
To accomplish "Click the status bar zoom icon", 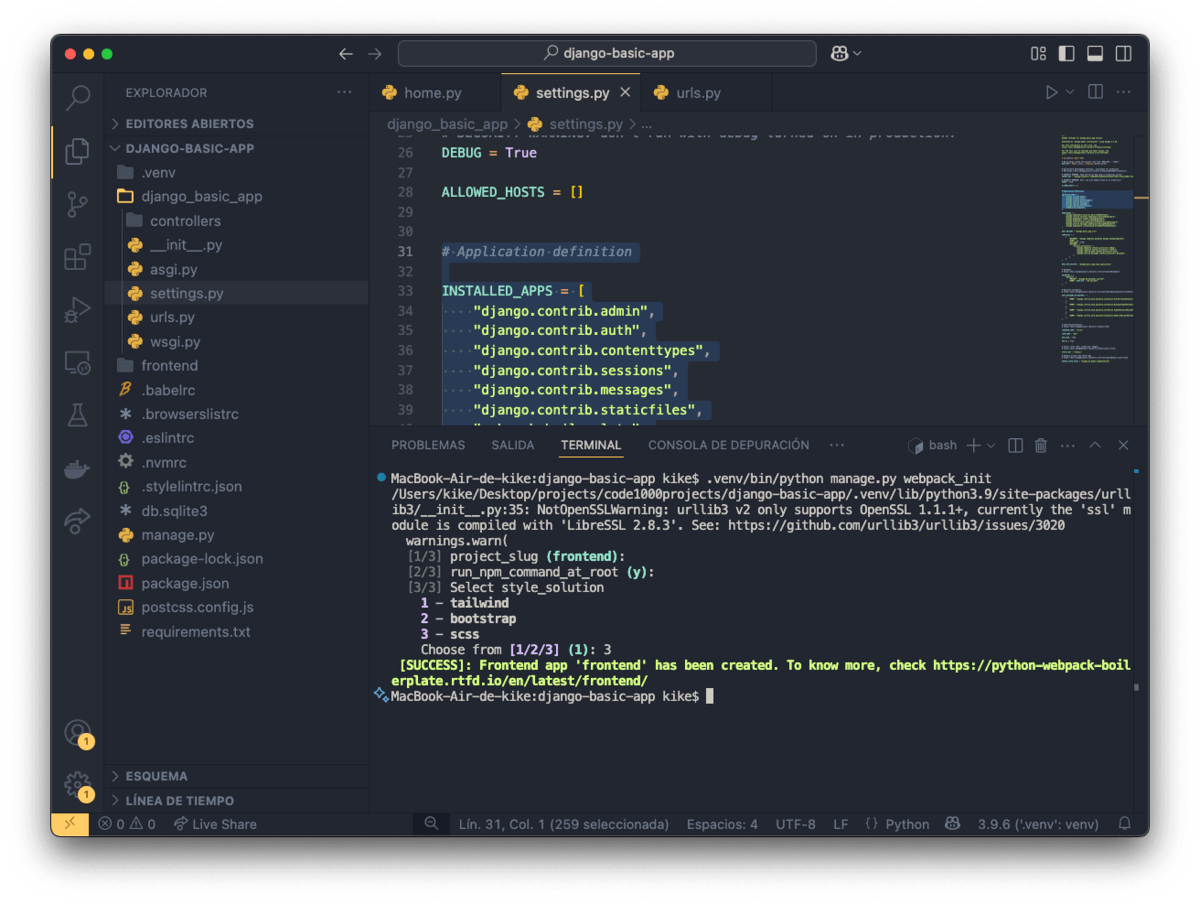I will point(431,824).
